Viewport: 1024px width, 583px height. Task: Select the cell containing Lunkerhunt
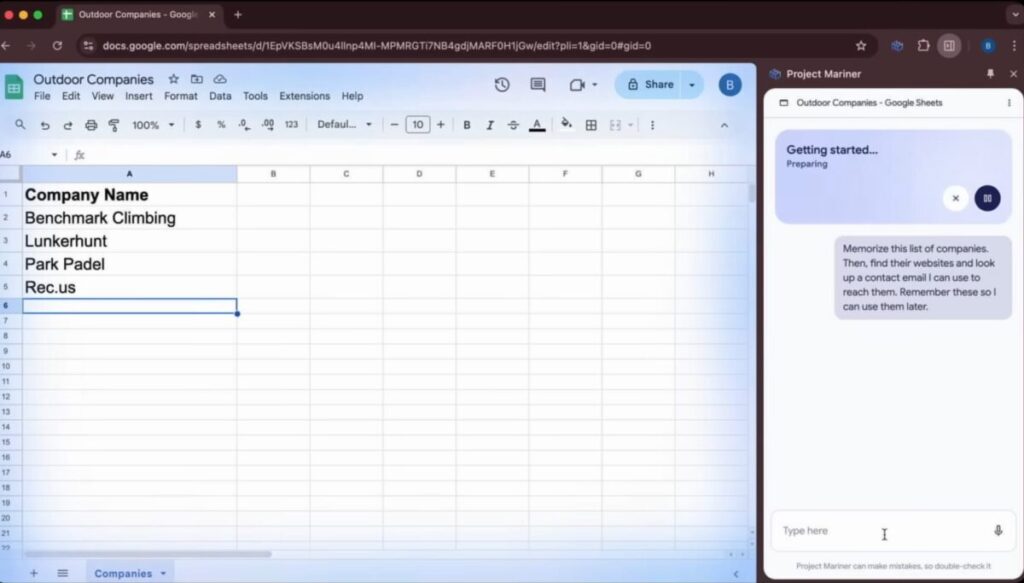click(x=130, y=241)
